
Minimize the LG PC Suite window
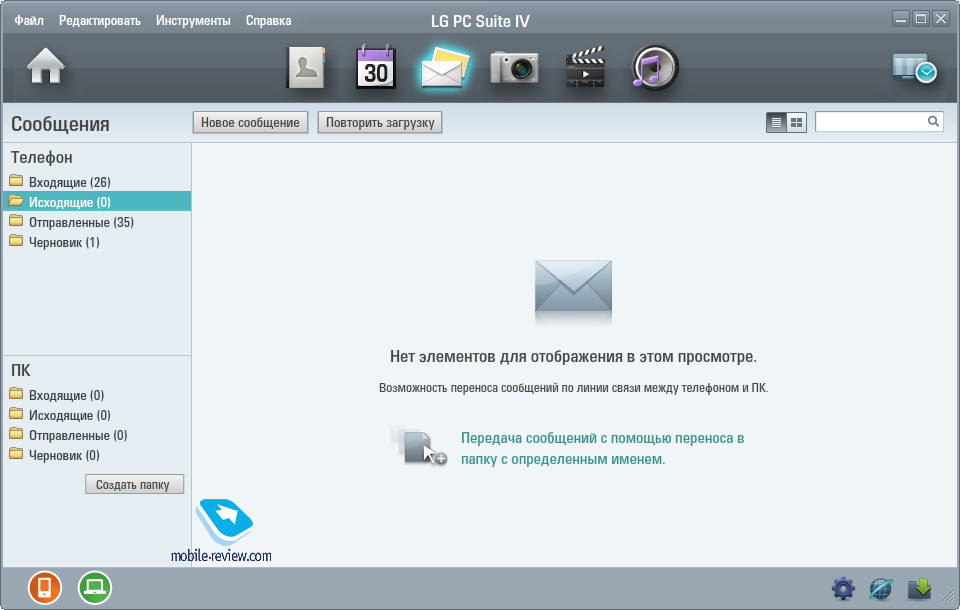[901, 19]
